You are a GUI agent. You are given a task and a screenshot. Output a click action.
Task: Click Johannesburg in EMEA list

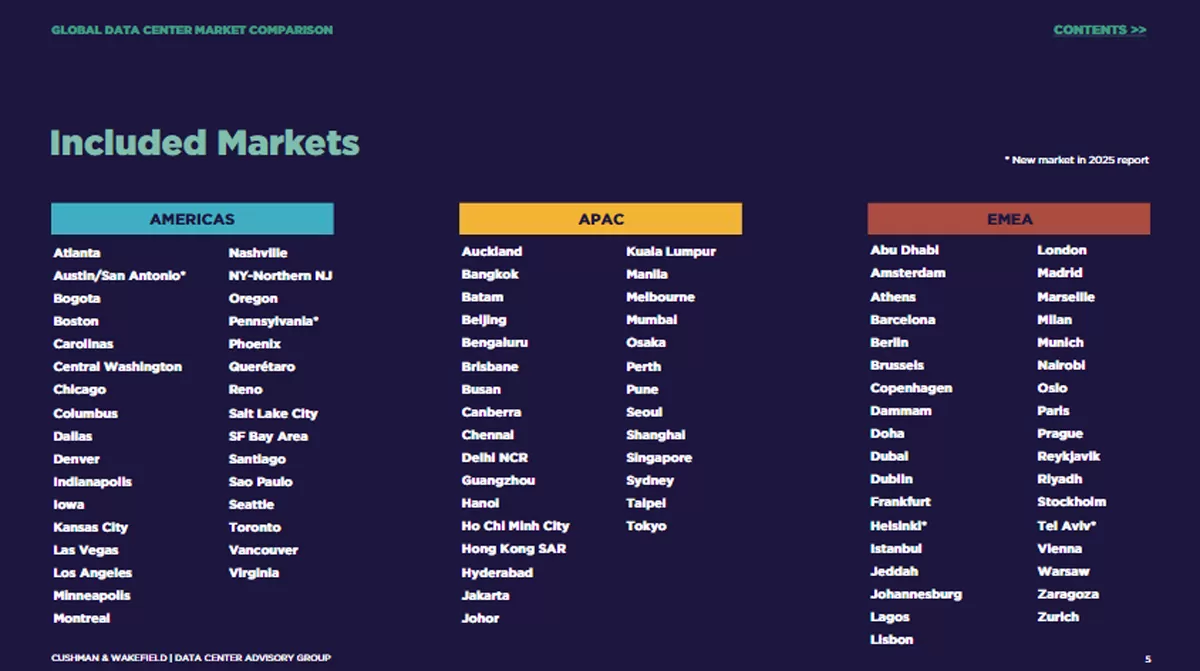[x=916, y=594]
